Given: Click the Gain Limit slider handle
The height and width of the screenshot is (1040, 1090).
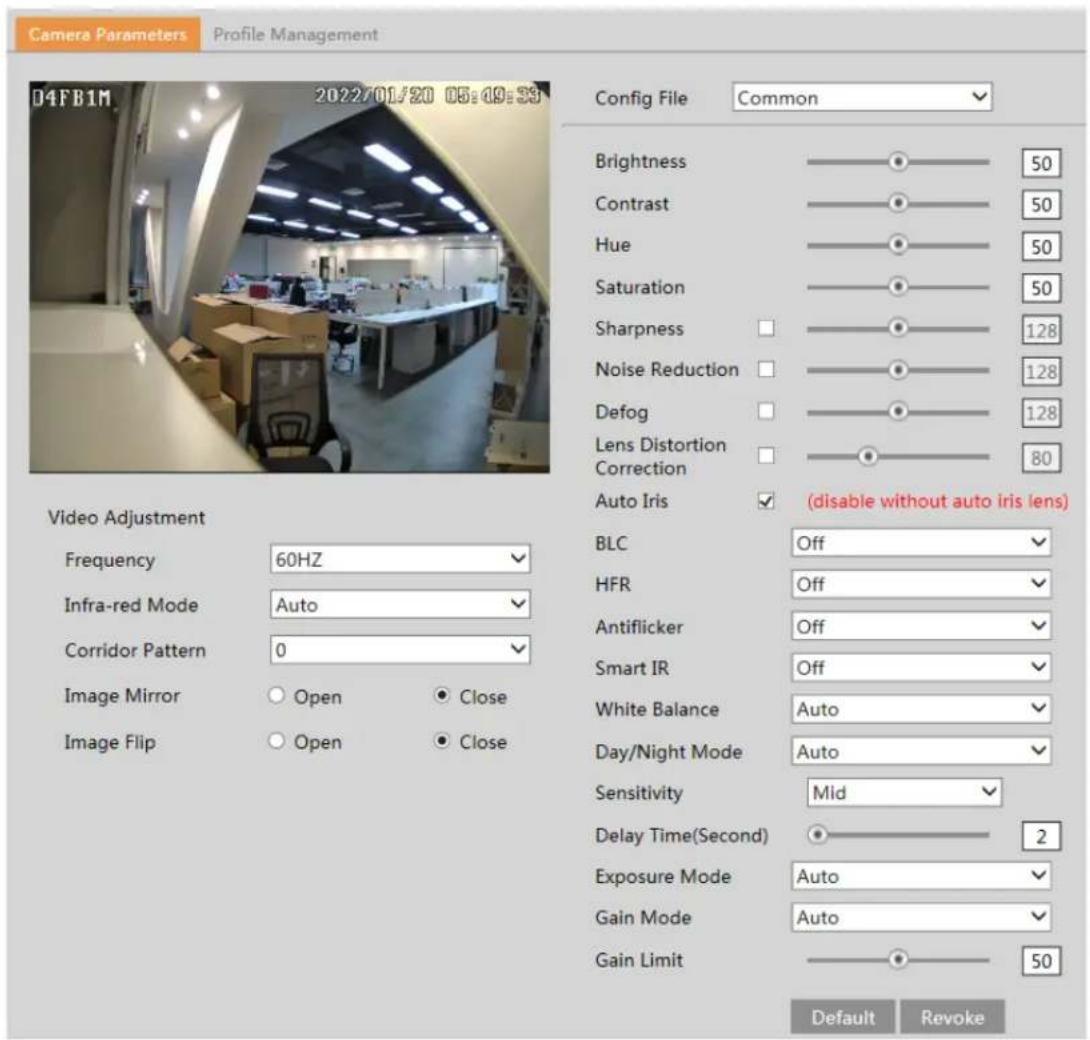Looking at the screenshot, I should 898,959.
